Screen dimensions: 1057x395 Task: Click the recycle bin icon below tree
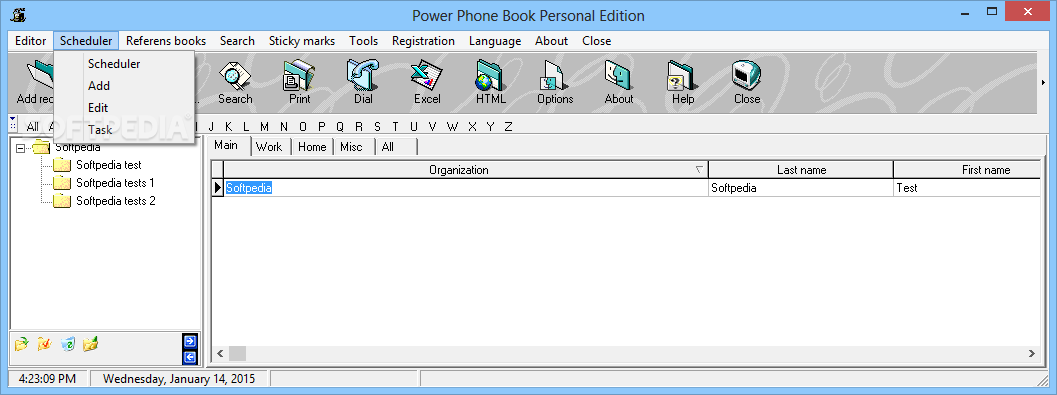tap(67, 344)
